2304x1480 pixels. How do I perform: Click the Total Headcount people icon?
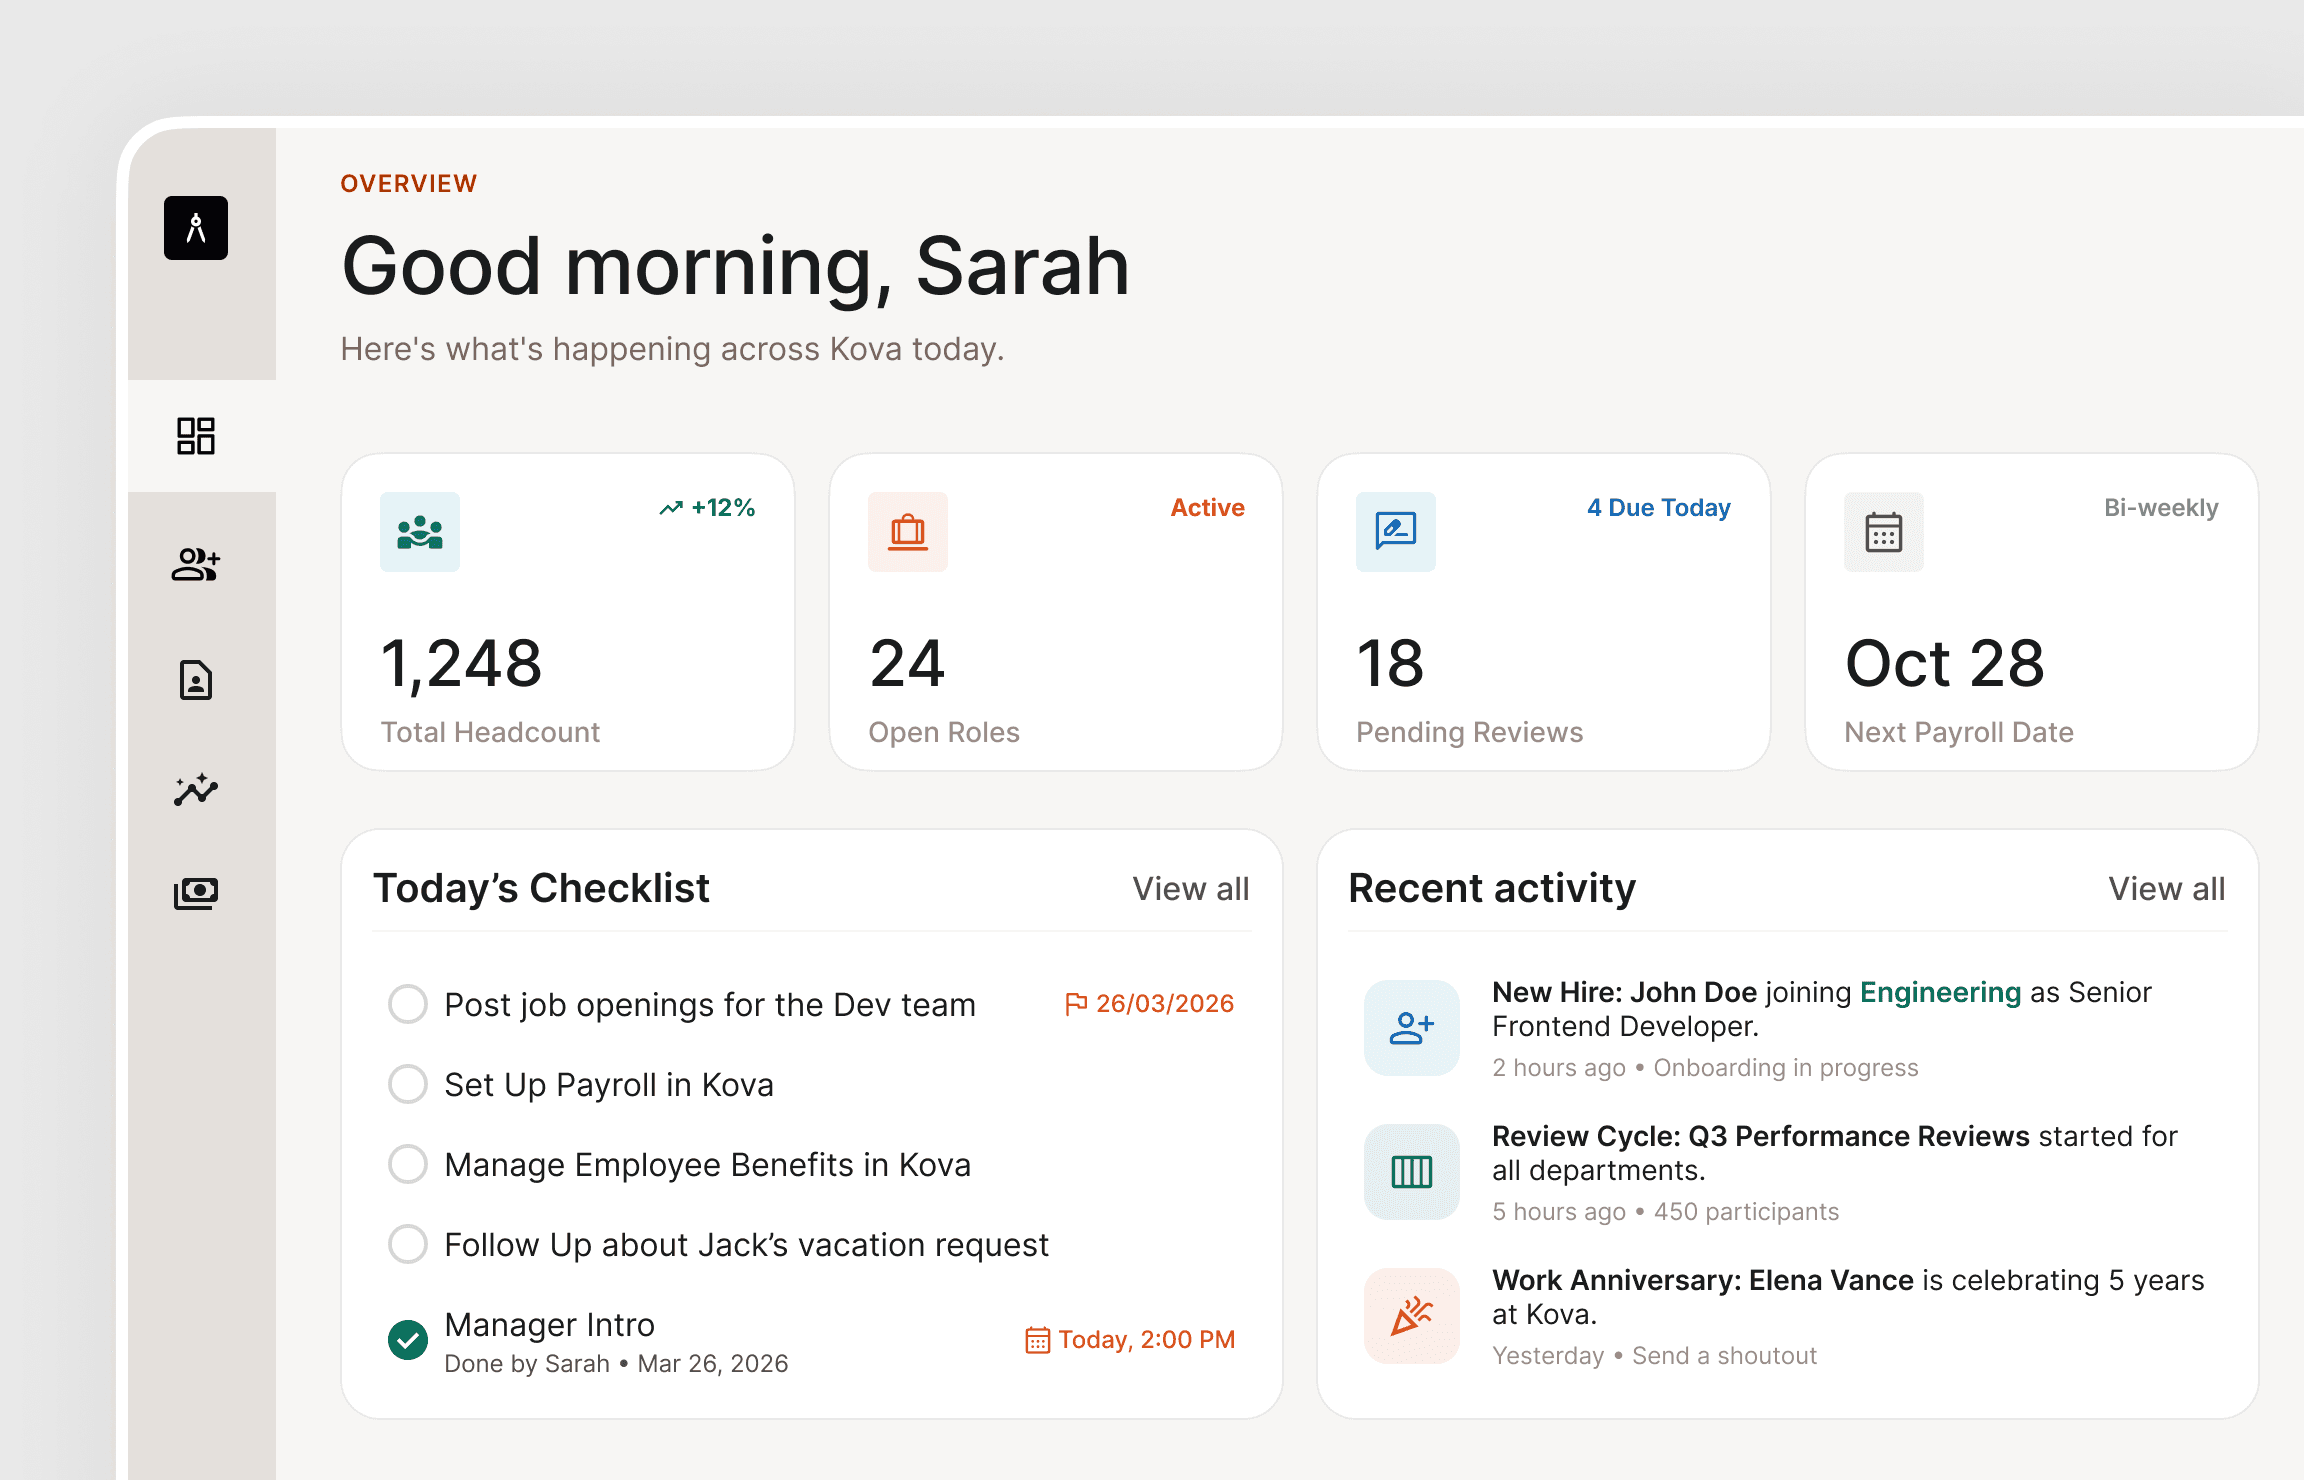click(x=420, y=532)
